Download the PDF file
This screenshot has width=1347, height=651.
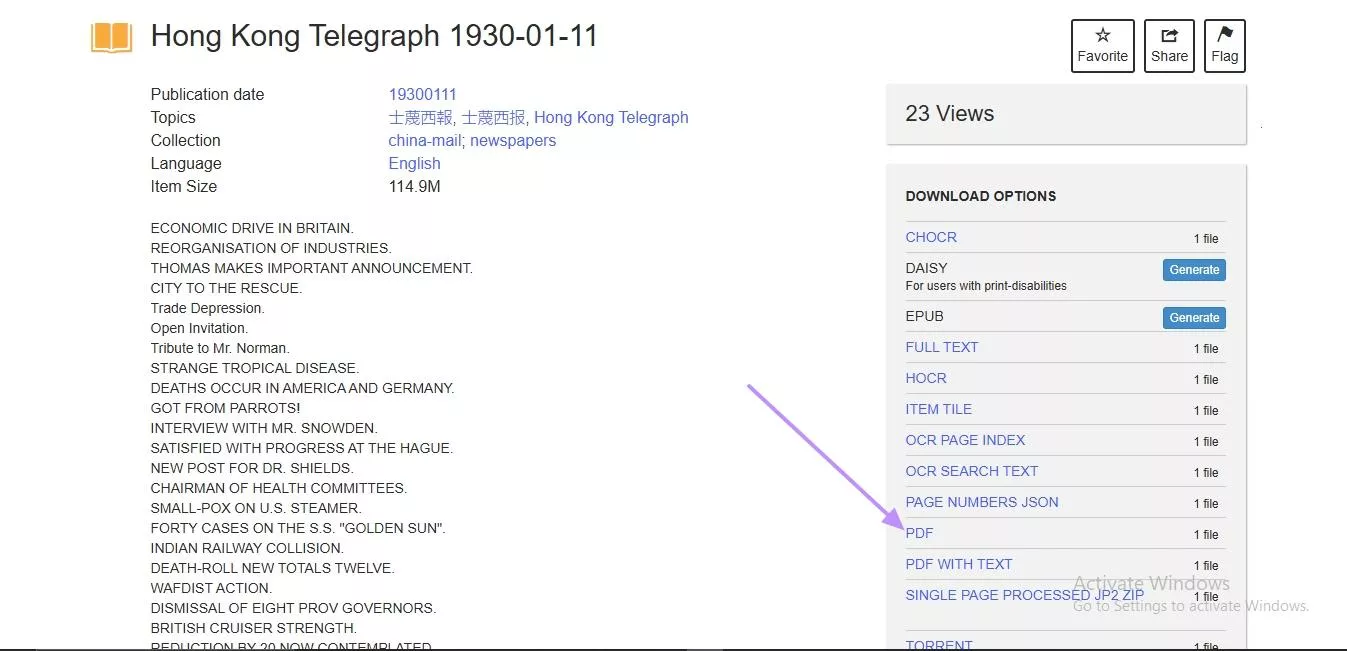[918, 533]
